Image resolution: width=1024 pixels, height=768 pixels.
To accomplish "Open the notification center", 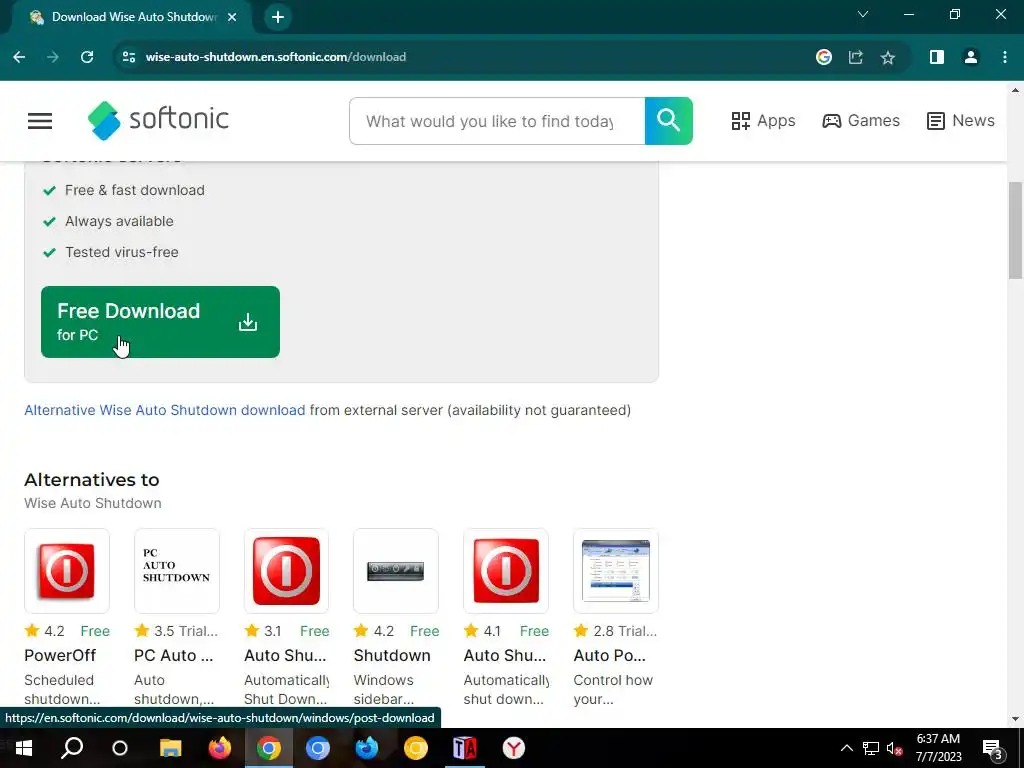I will [x=992, y=748].
